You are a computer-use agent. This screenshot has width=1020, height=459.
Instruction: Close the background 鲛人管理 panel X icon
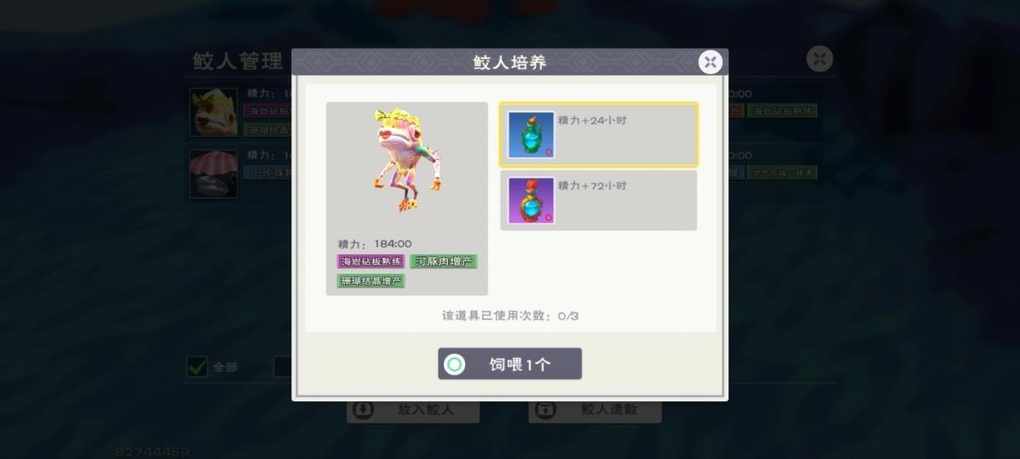tap(820, 59)
